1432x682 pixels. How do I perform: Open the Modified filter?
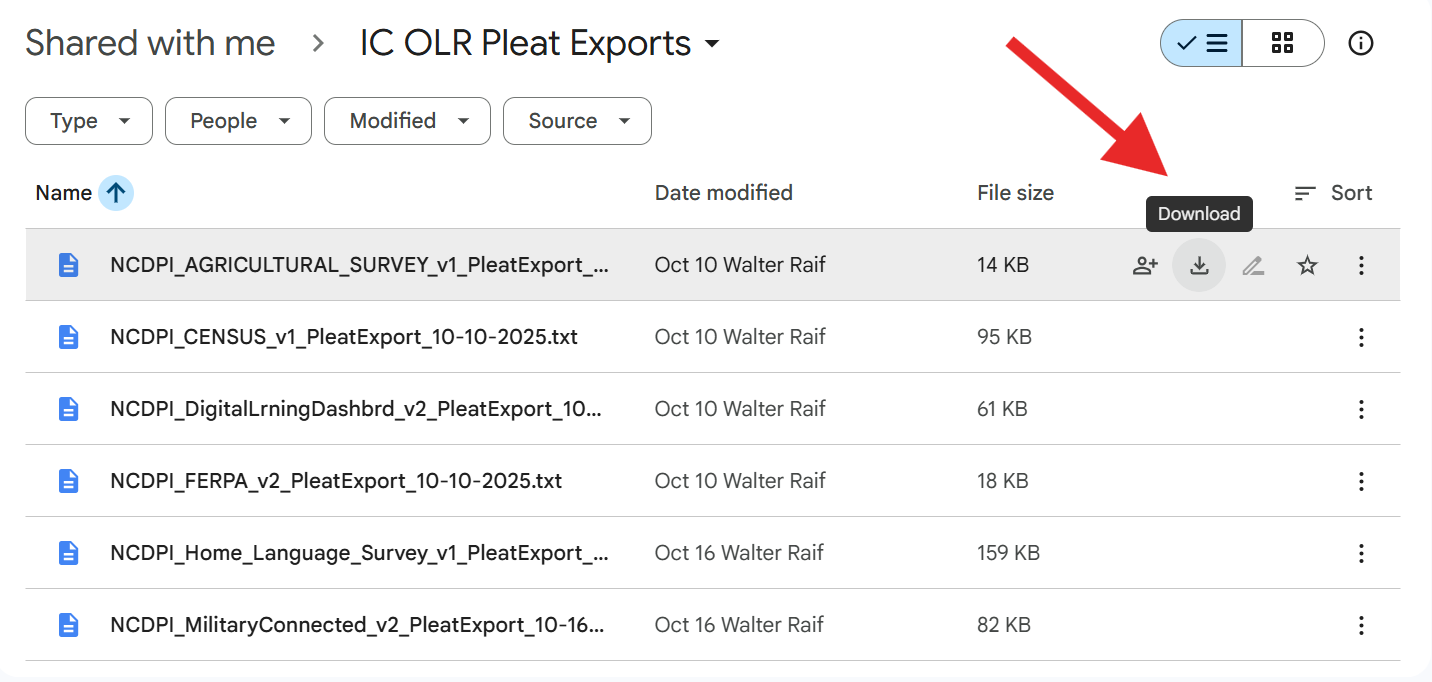tap(407, 121)
